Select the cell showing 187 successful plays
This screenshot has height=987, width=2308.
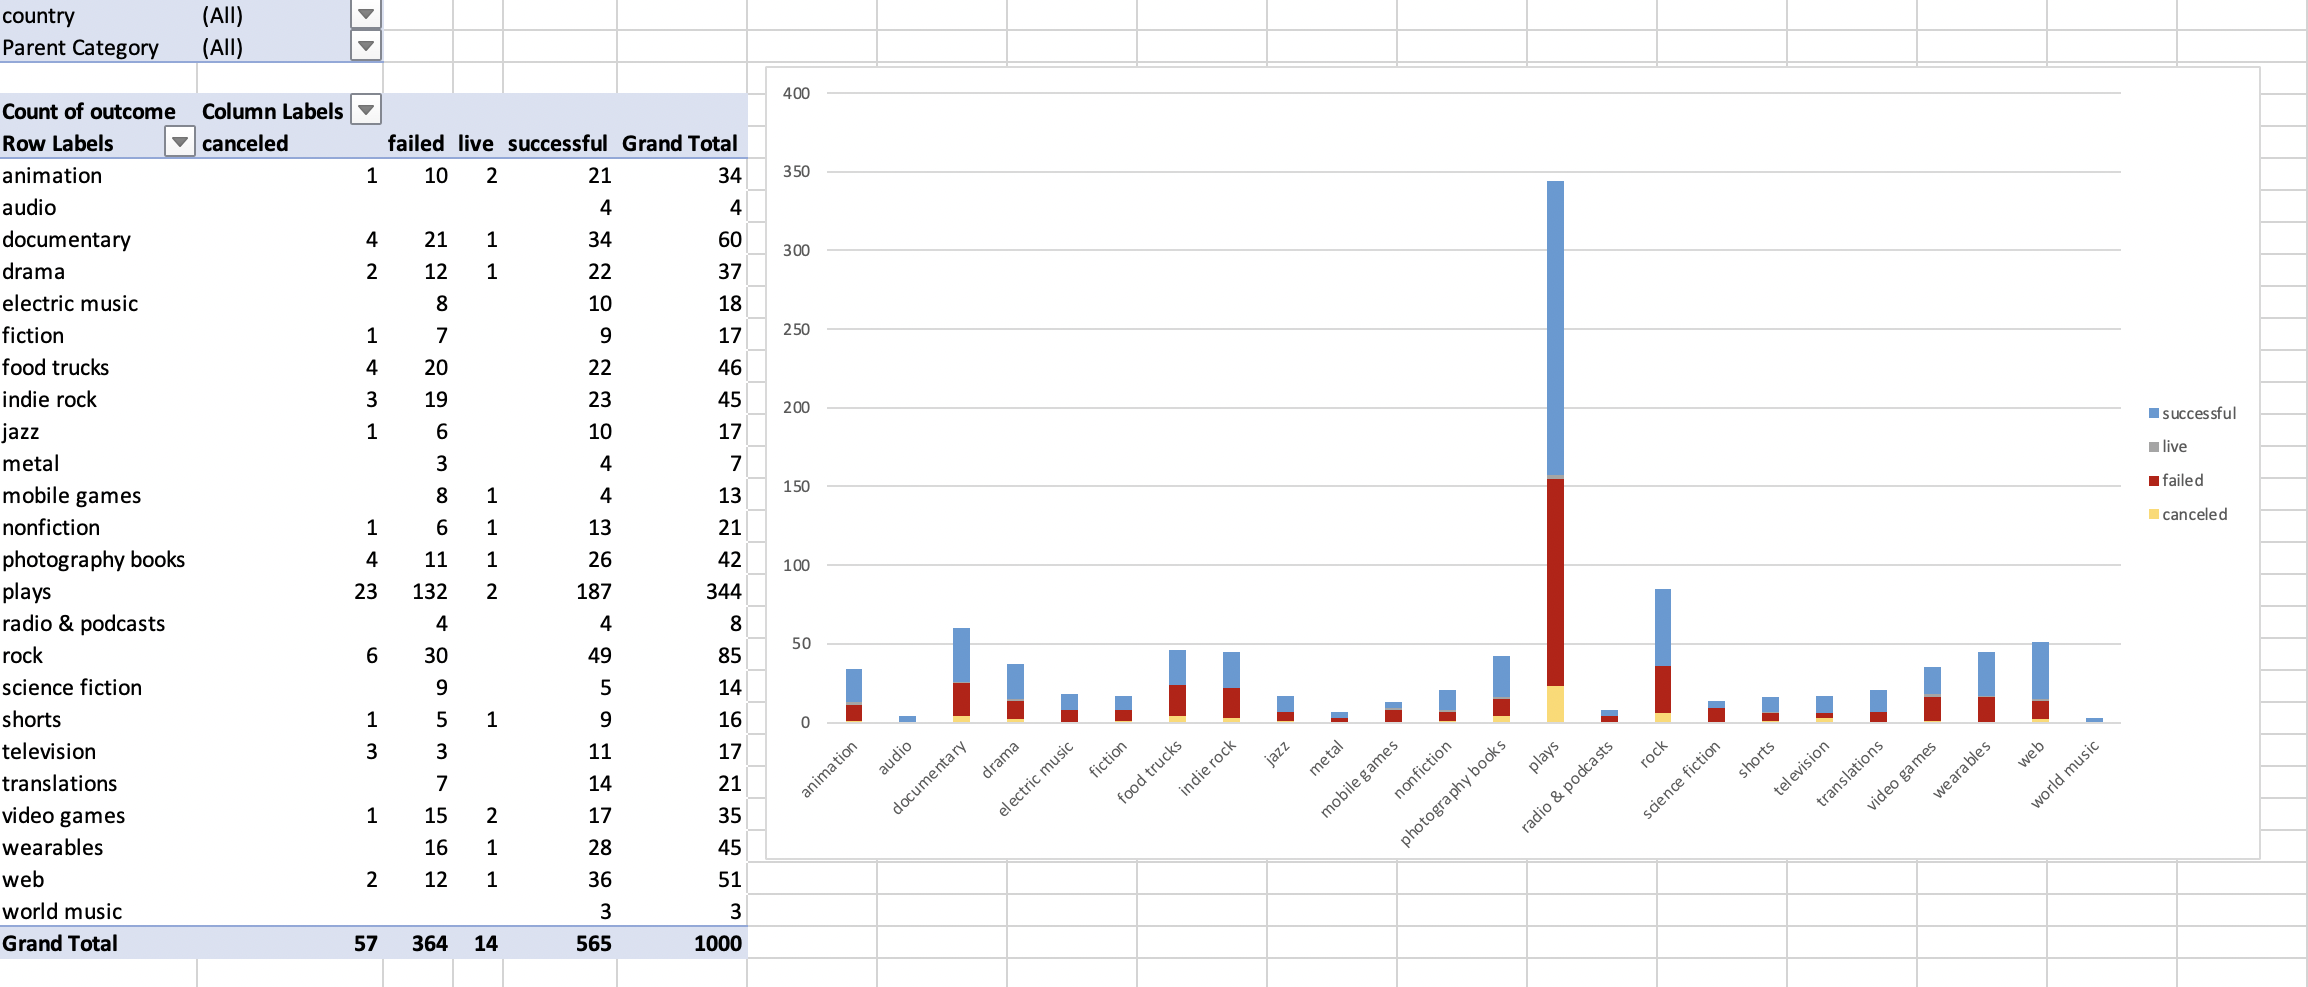593,591
